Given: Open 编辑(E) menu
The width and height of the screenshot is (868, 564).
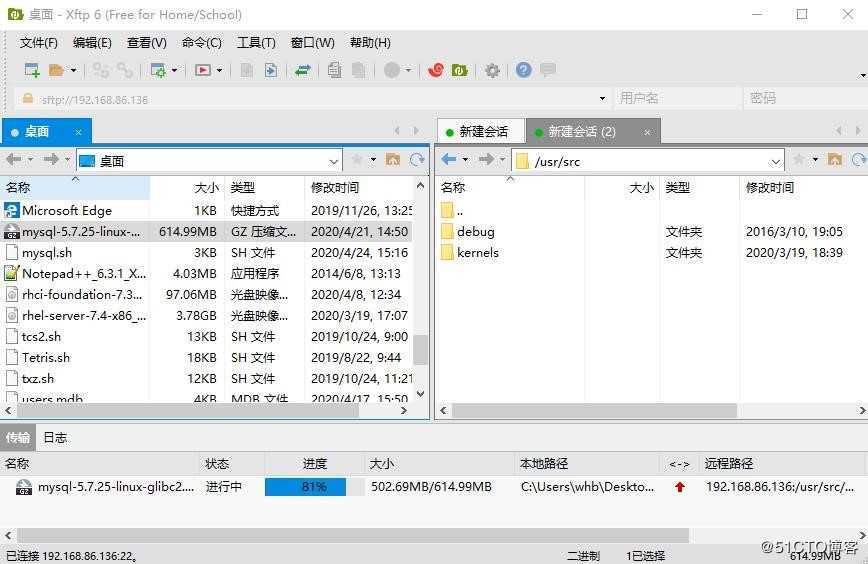Looking at the screenshot, I should (92, 43).
